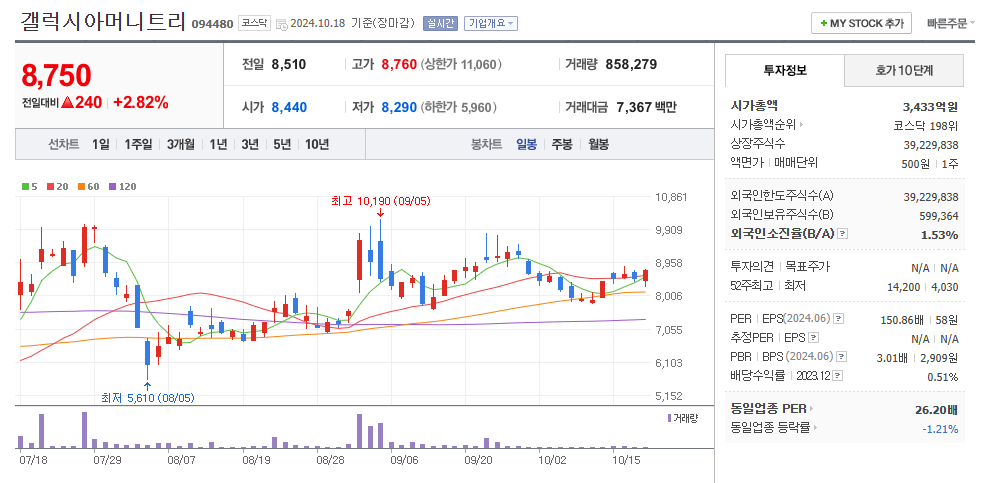The height and width of the screenshot is (483, 992).
Task: Click the 최저 5,610 (08/05) chart marker
Action: pos(147,398)
